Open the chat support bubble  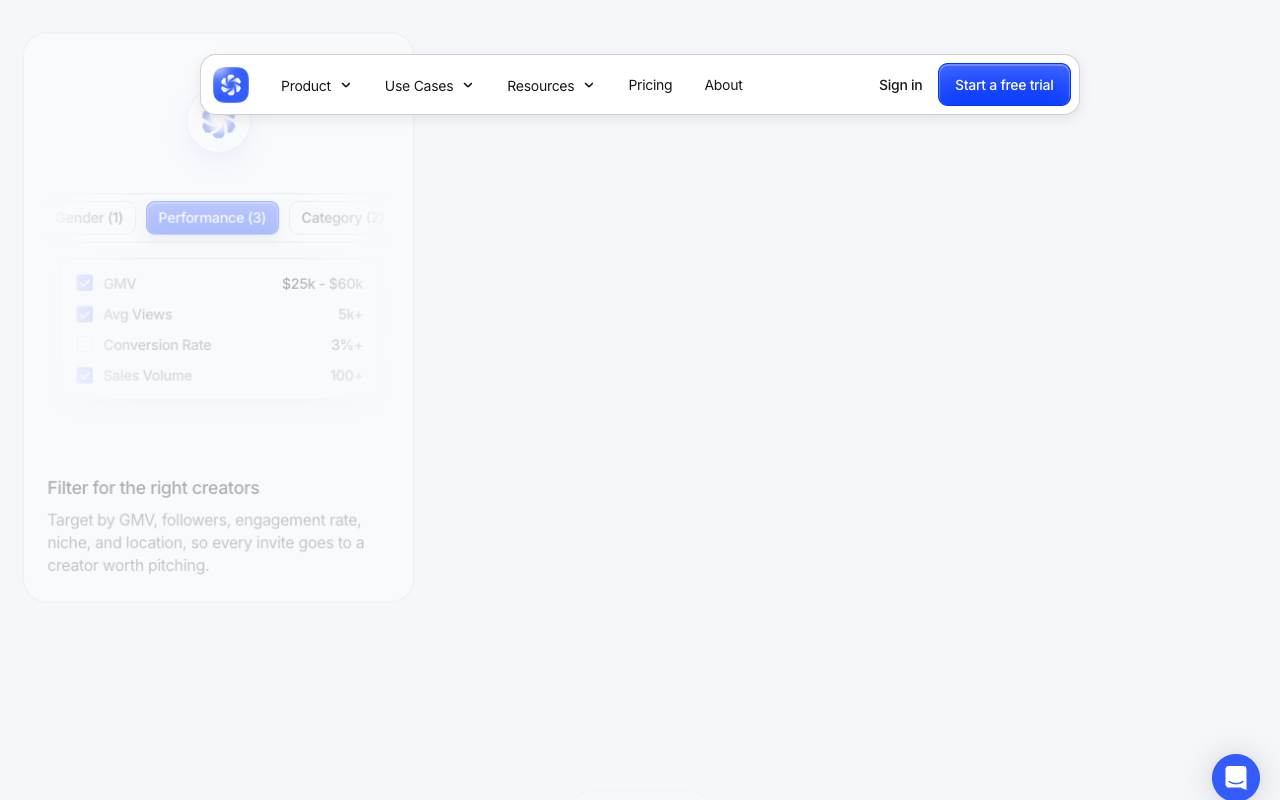coord(1236,777)
